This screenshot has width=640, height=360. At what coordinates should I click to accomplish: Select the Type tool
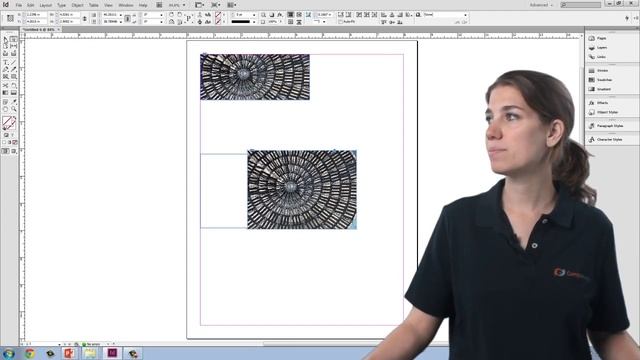5,62
